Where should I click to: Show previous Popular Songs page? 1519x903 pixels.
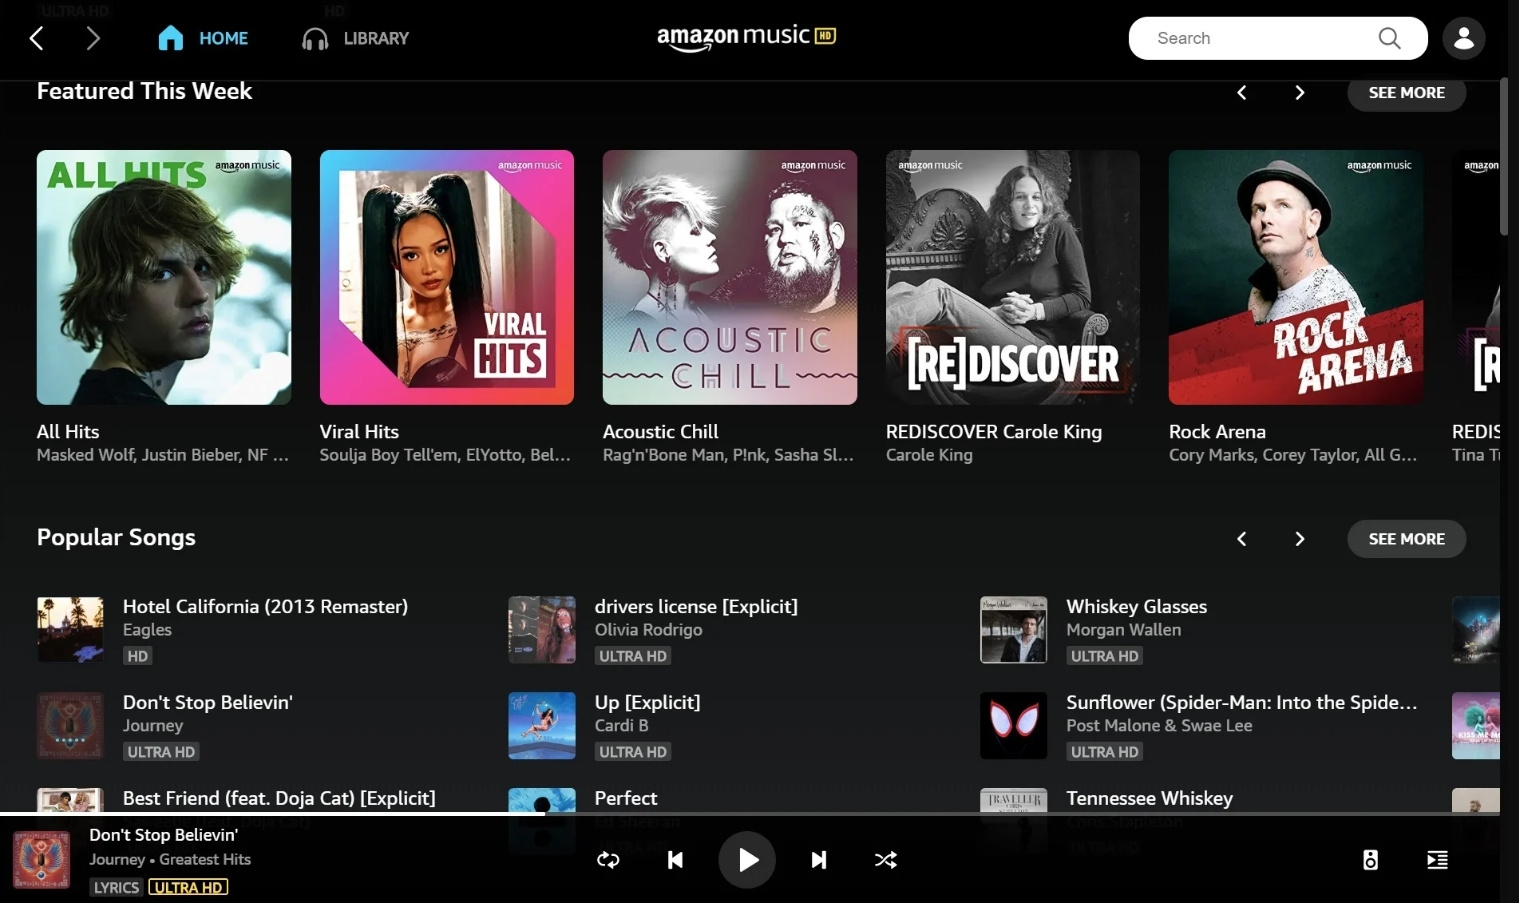point(1241,538)
